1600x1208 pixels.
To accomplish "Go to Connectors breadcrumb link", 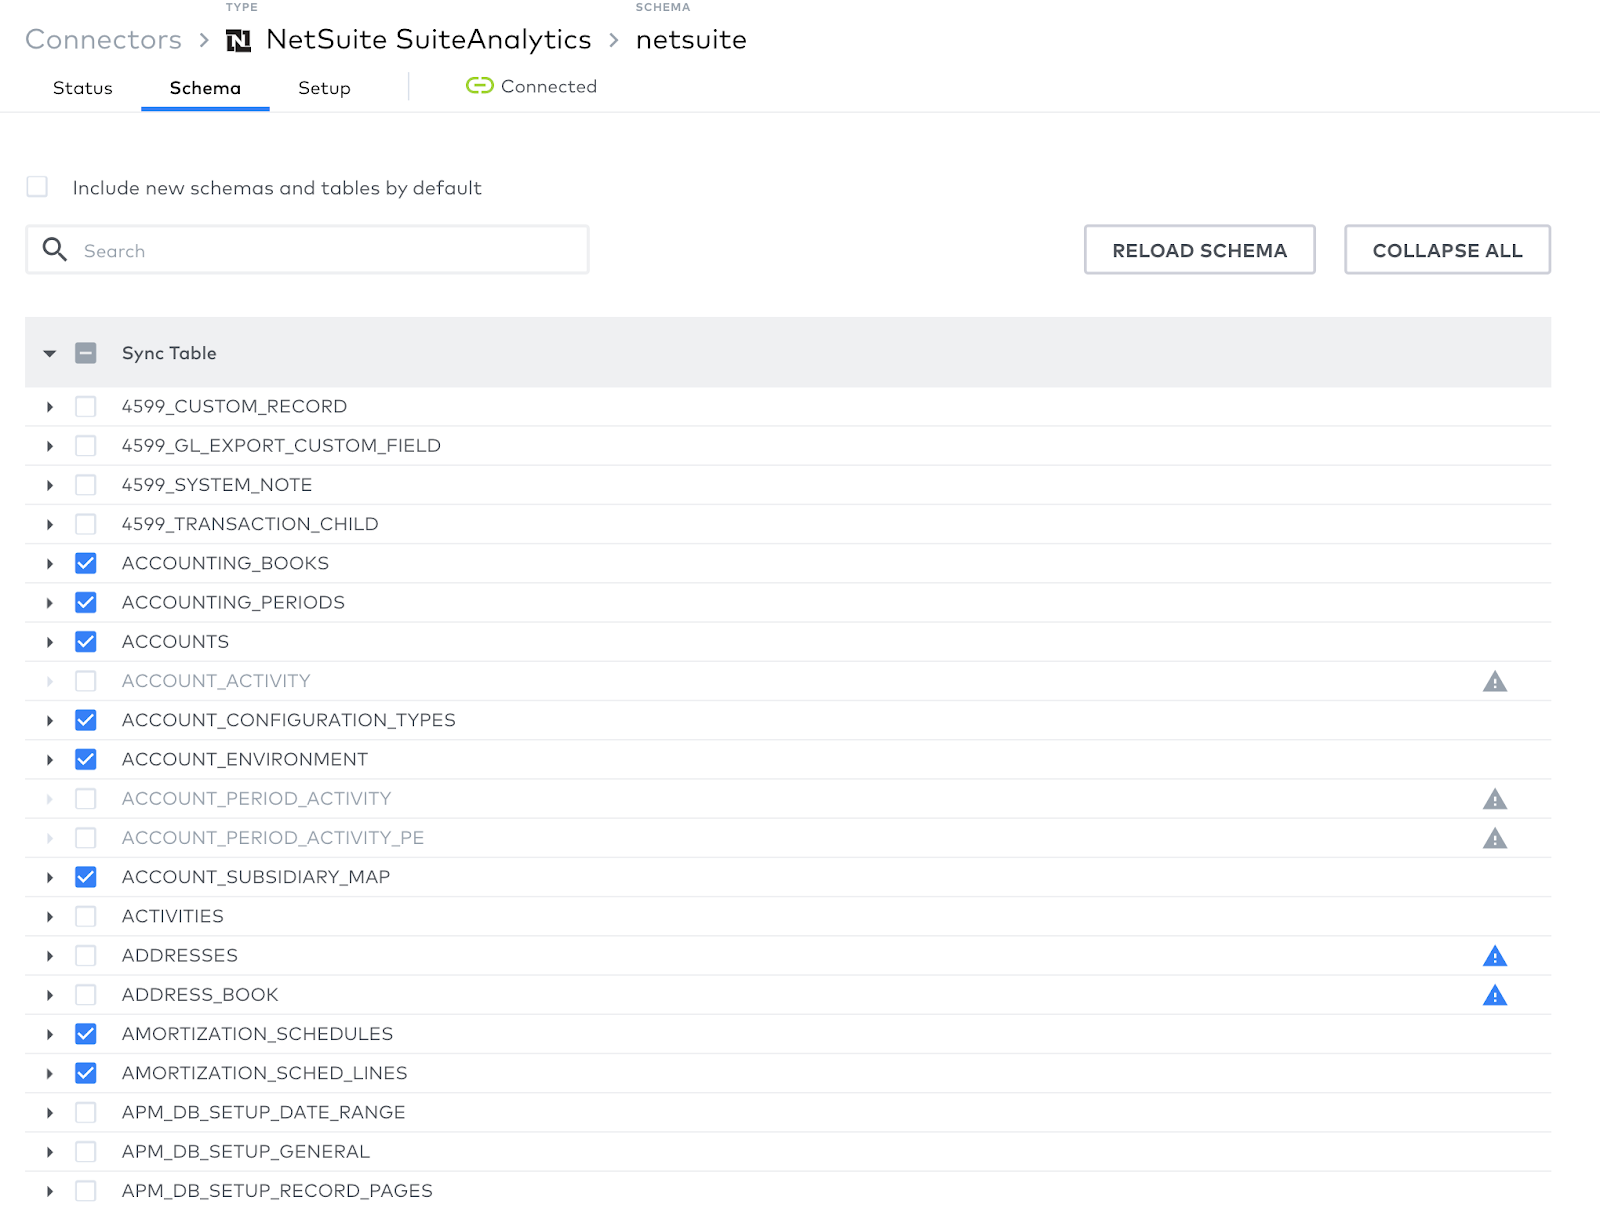I will click(x=103, y=39).
